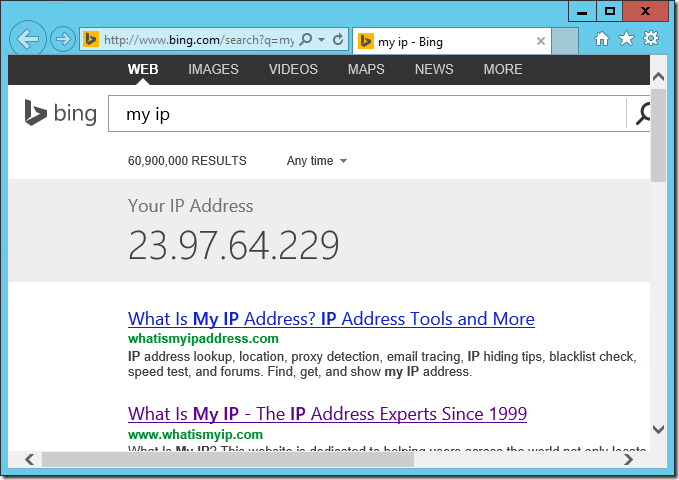Click the green www.whatismyip.com URL
679x480 pixels.
(195, 434)
